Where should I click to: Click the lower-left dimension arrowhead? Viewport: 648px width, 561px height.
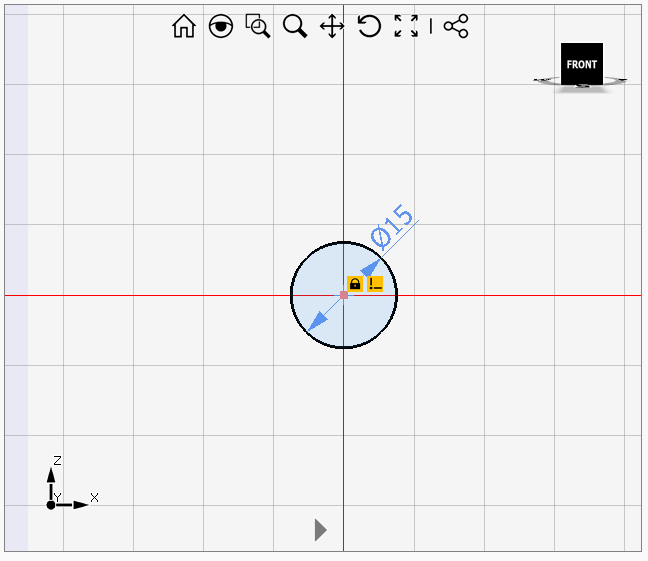[317, 321]
